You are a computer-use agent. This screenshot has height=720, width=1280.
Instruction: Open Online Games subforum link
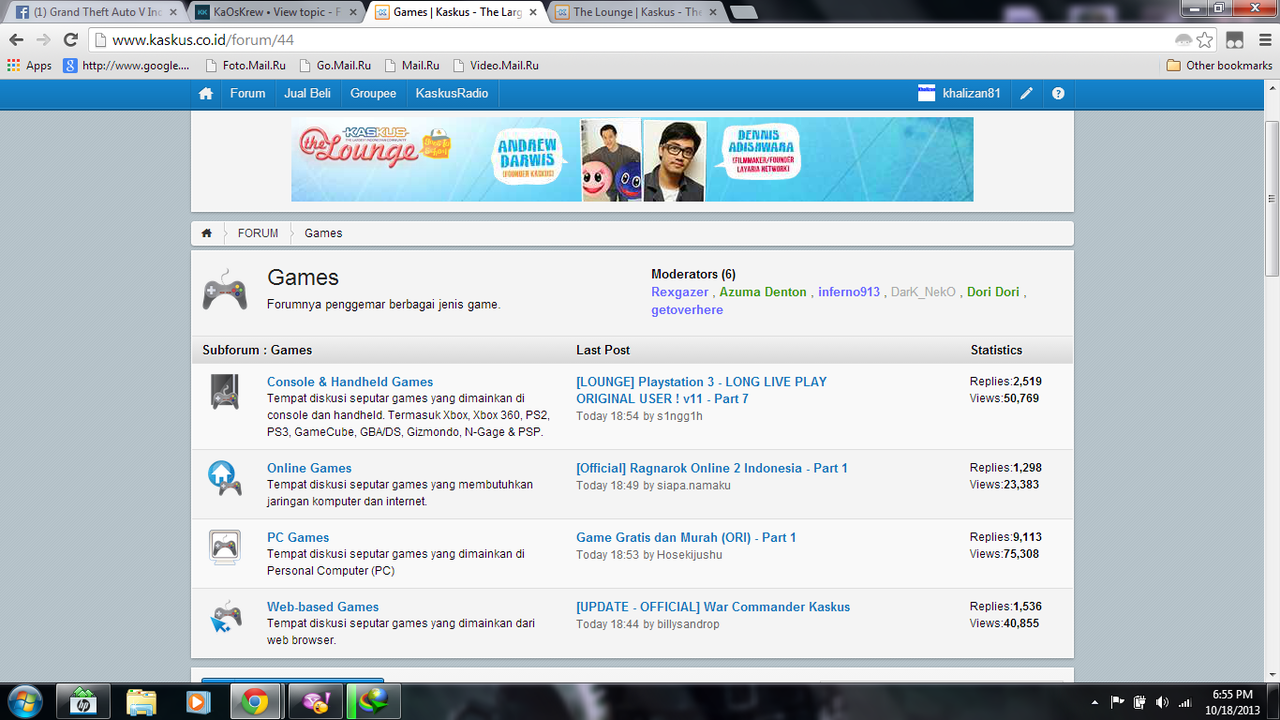[x=309, y=468]
